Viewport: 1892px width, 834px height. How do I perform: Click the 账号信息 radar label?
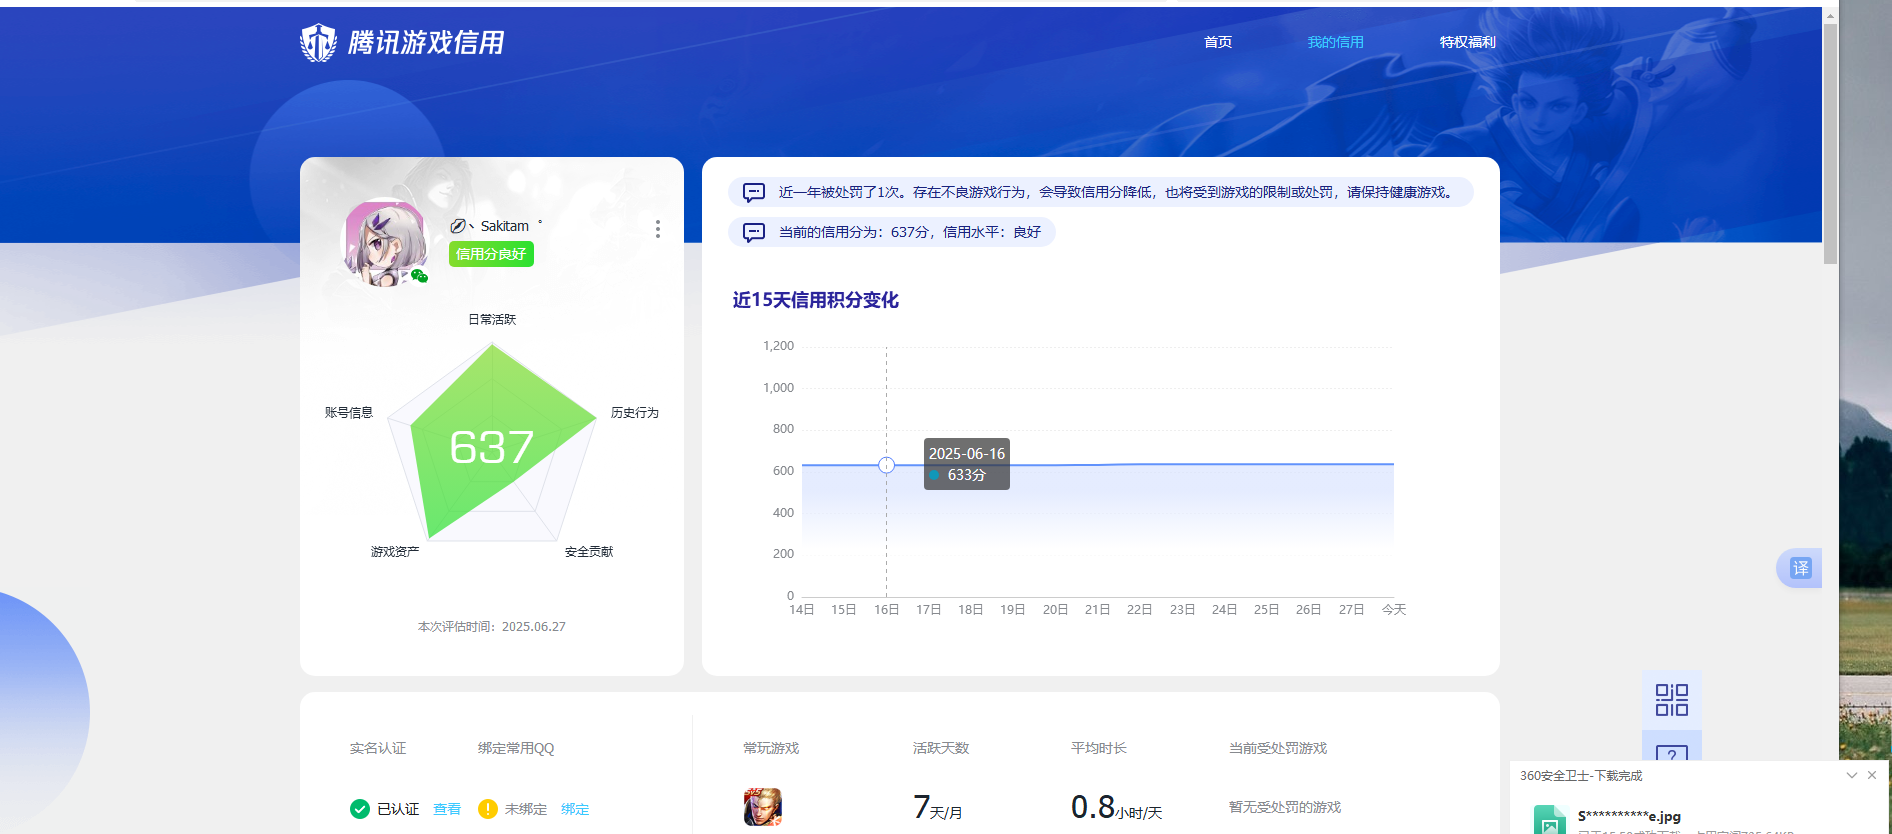coord(348,412)
